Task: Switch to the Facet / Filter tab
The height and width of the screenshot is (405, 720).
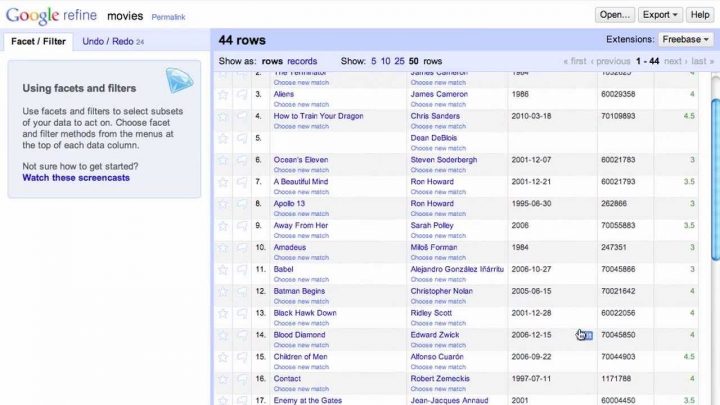Action: pyautogui.click(x=38, y=41)
